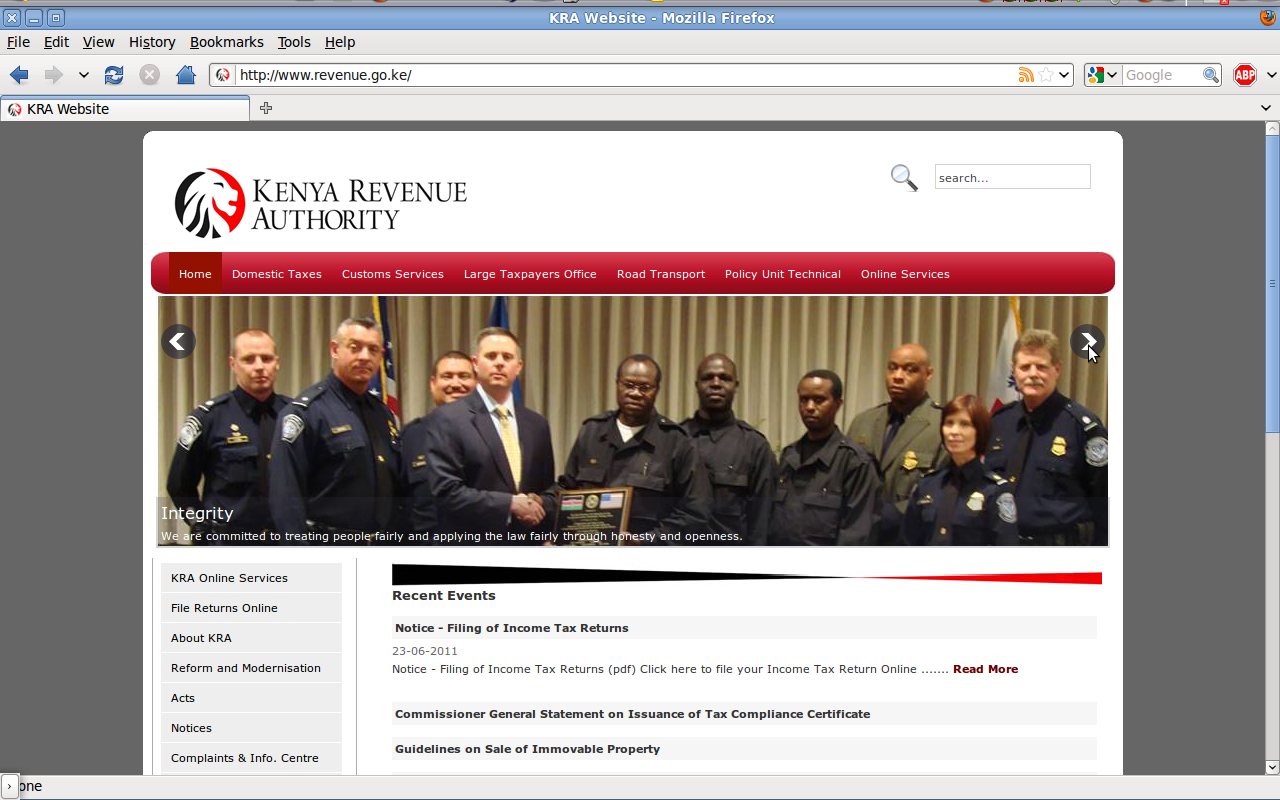The width and height of the screenshot is (1280, 800).
Task: Open Policy Unit Technical section
Action: [x=783, y=274]
